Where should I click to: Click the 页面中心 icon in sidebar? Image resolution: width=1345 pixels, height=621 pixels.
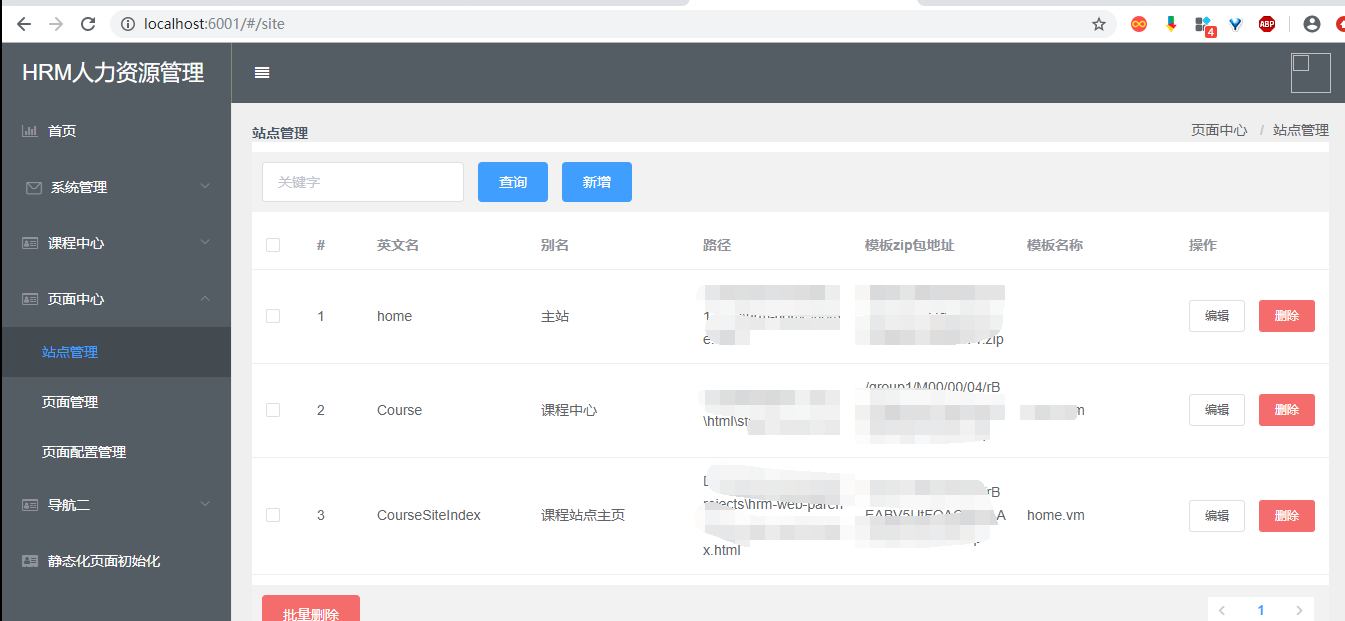(29, 298)
